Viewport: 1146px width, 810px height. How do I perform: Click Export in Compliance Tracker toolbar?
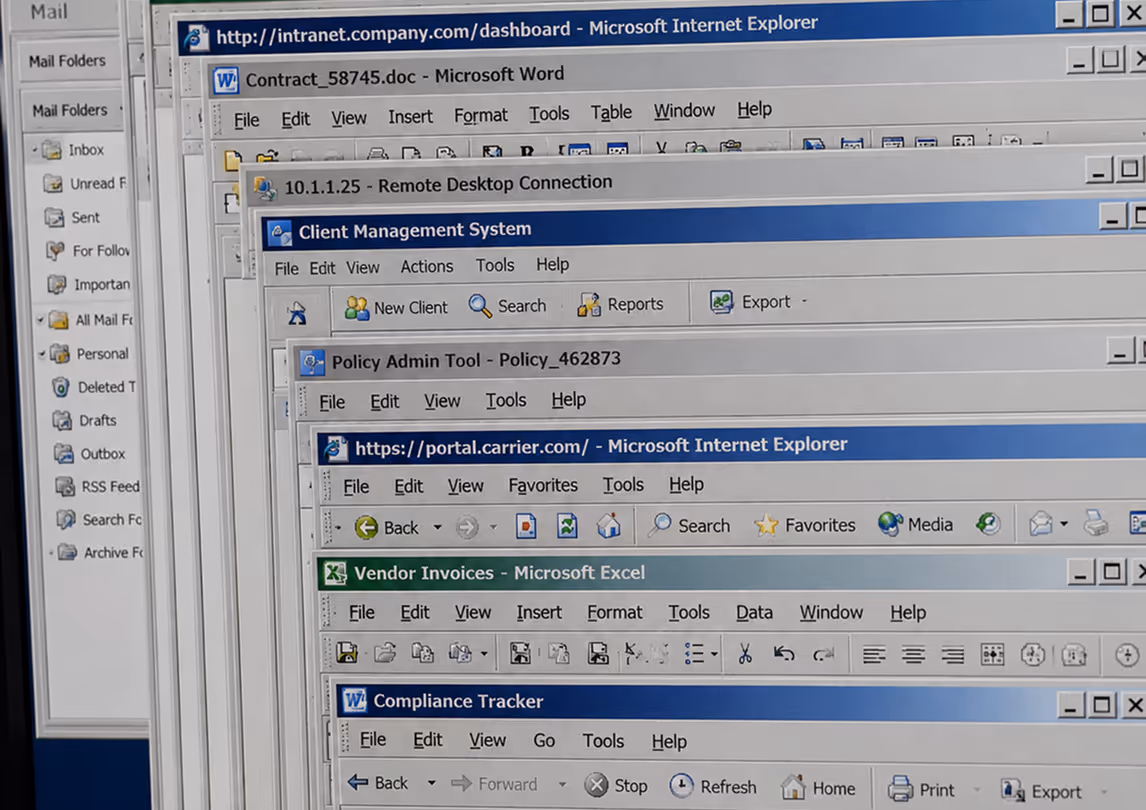tap(1041, 791)
